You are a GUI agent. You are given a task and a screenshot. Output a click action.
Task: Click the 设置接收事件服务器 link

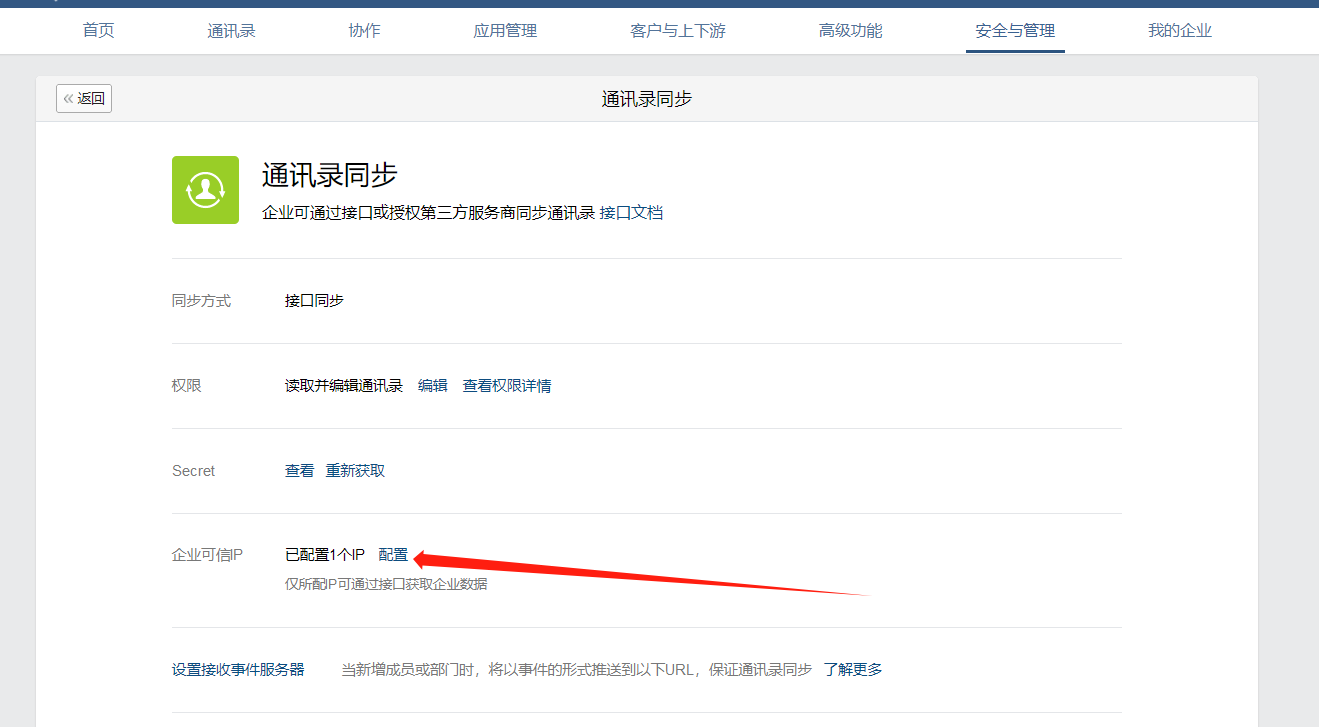pos(238,670)
